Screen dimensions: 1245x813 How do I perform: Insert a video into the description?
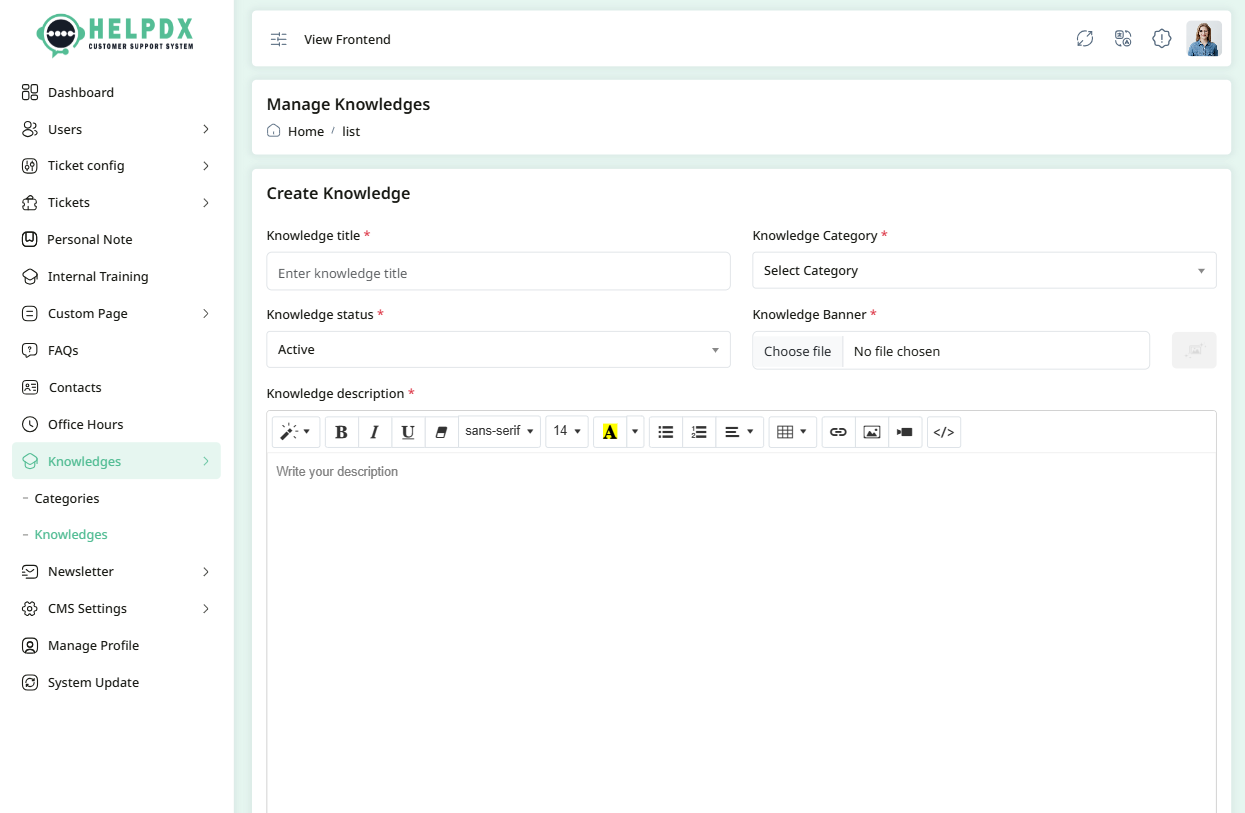click(905, 431)
